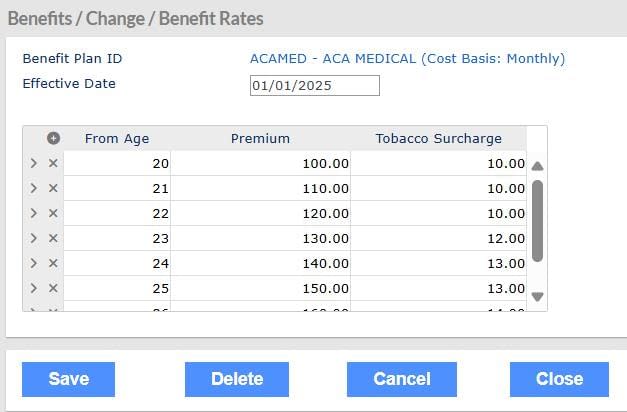Close the Benefit Rates form

point(559,379)
